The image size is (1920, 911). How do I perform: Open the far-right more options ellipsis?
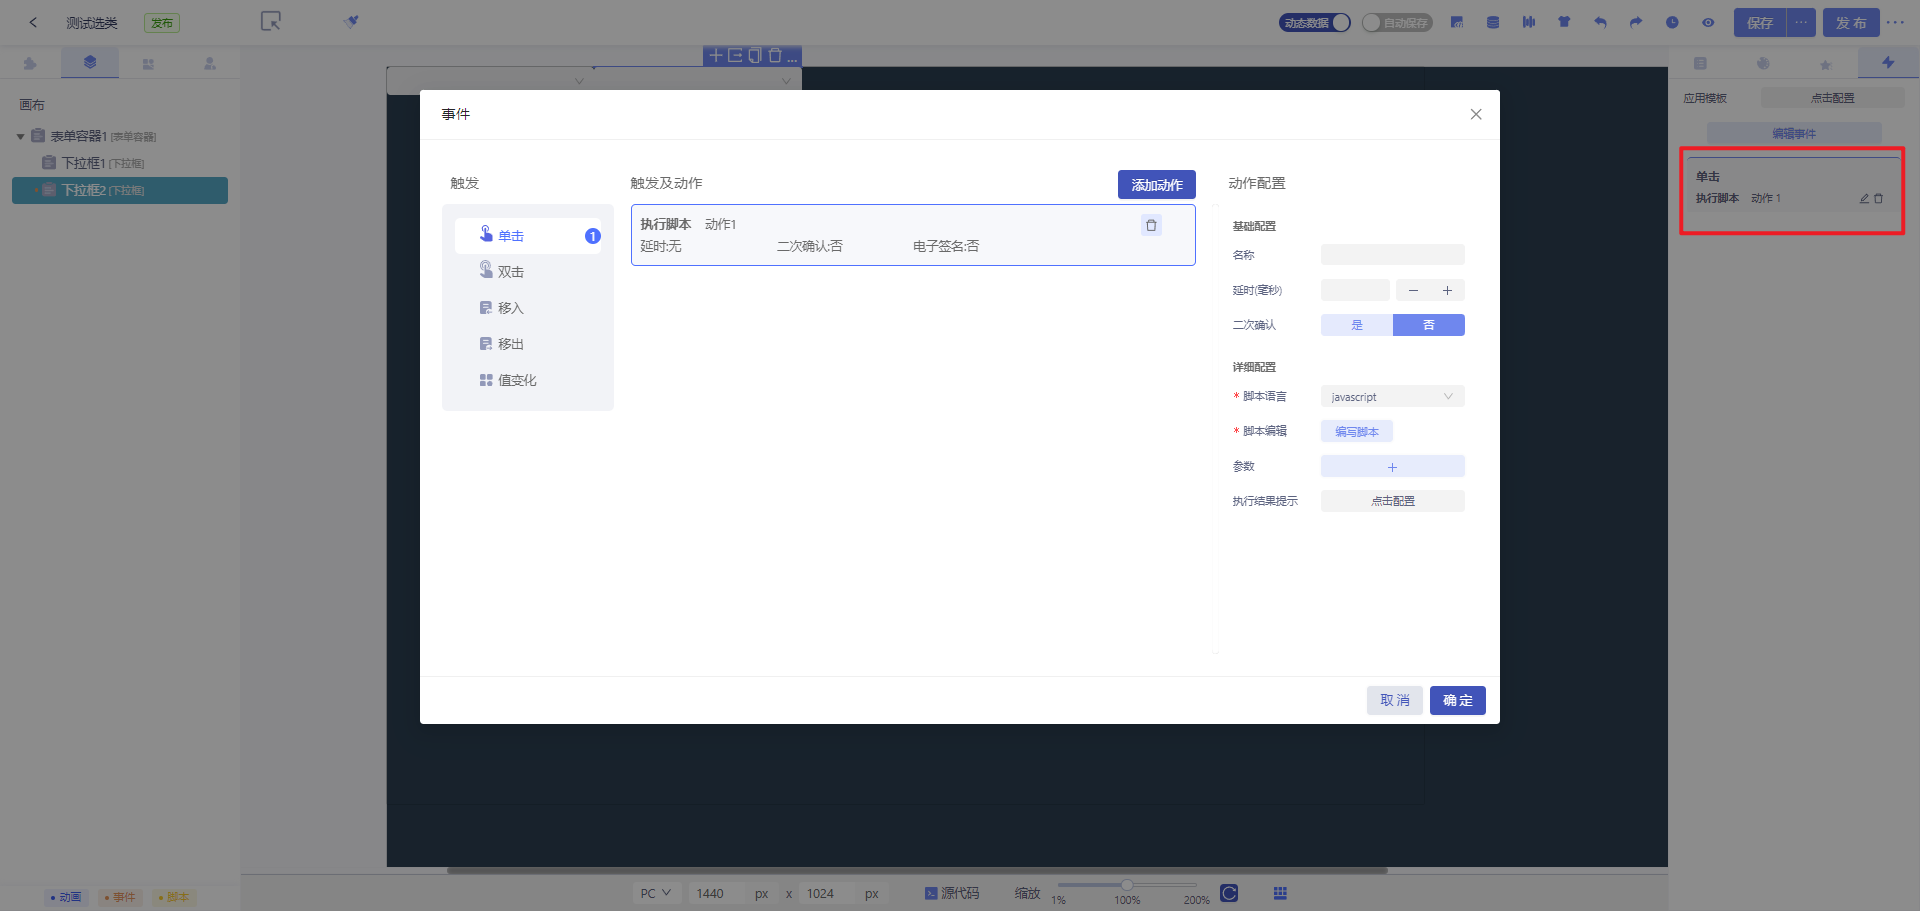[x=1896, y=22]
